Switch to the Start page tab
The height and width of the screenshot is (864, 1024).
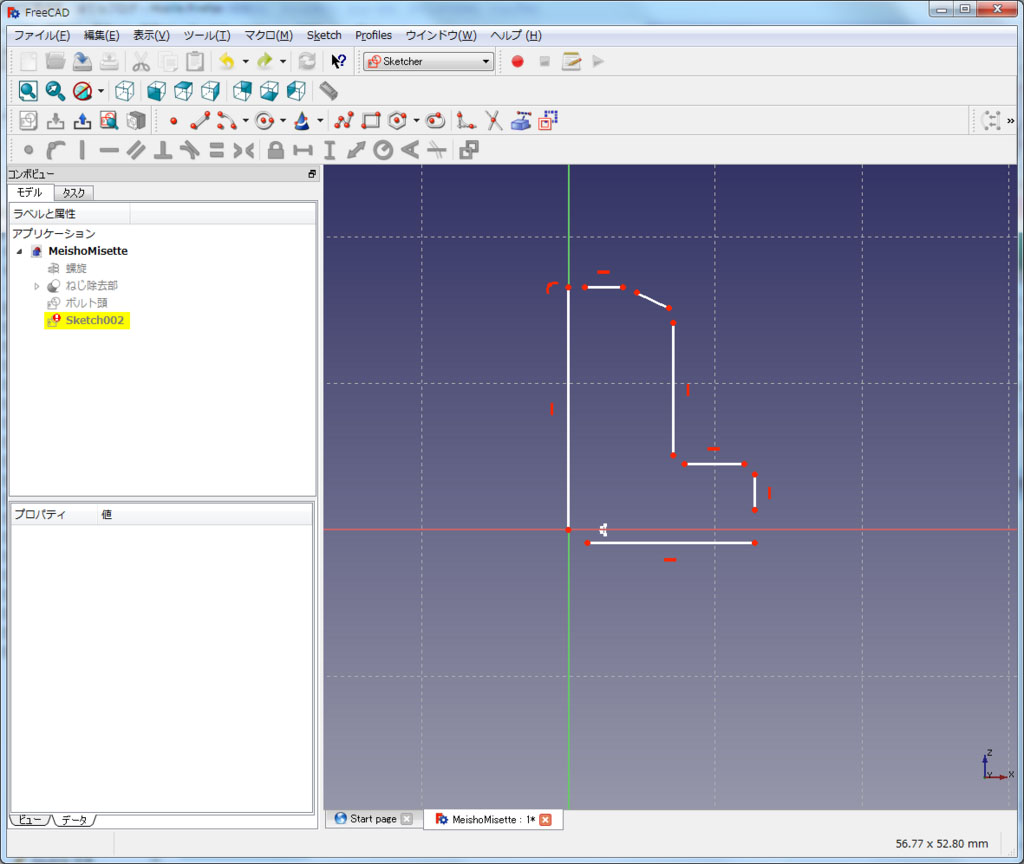coord(374,819)
